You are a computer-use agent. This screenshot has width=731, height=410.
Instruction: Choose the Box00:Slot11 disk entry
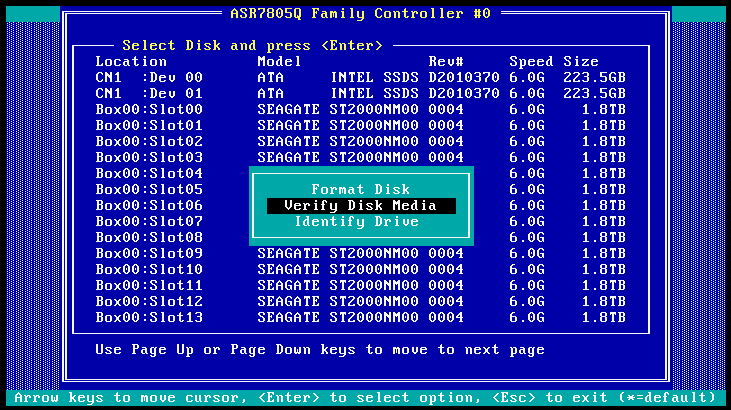coord(360,285)
